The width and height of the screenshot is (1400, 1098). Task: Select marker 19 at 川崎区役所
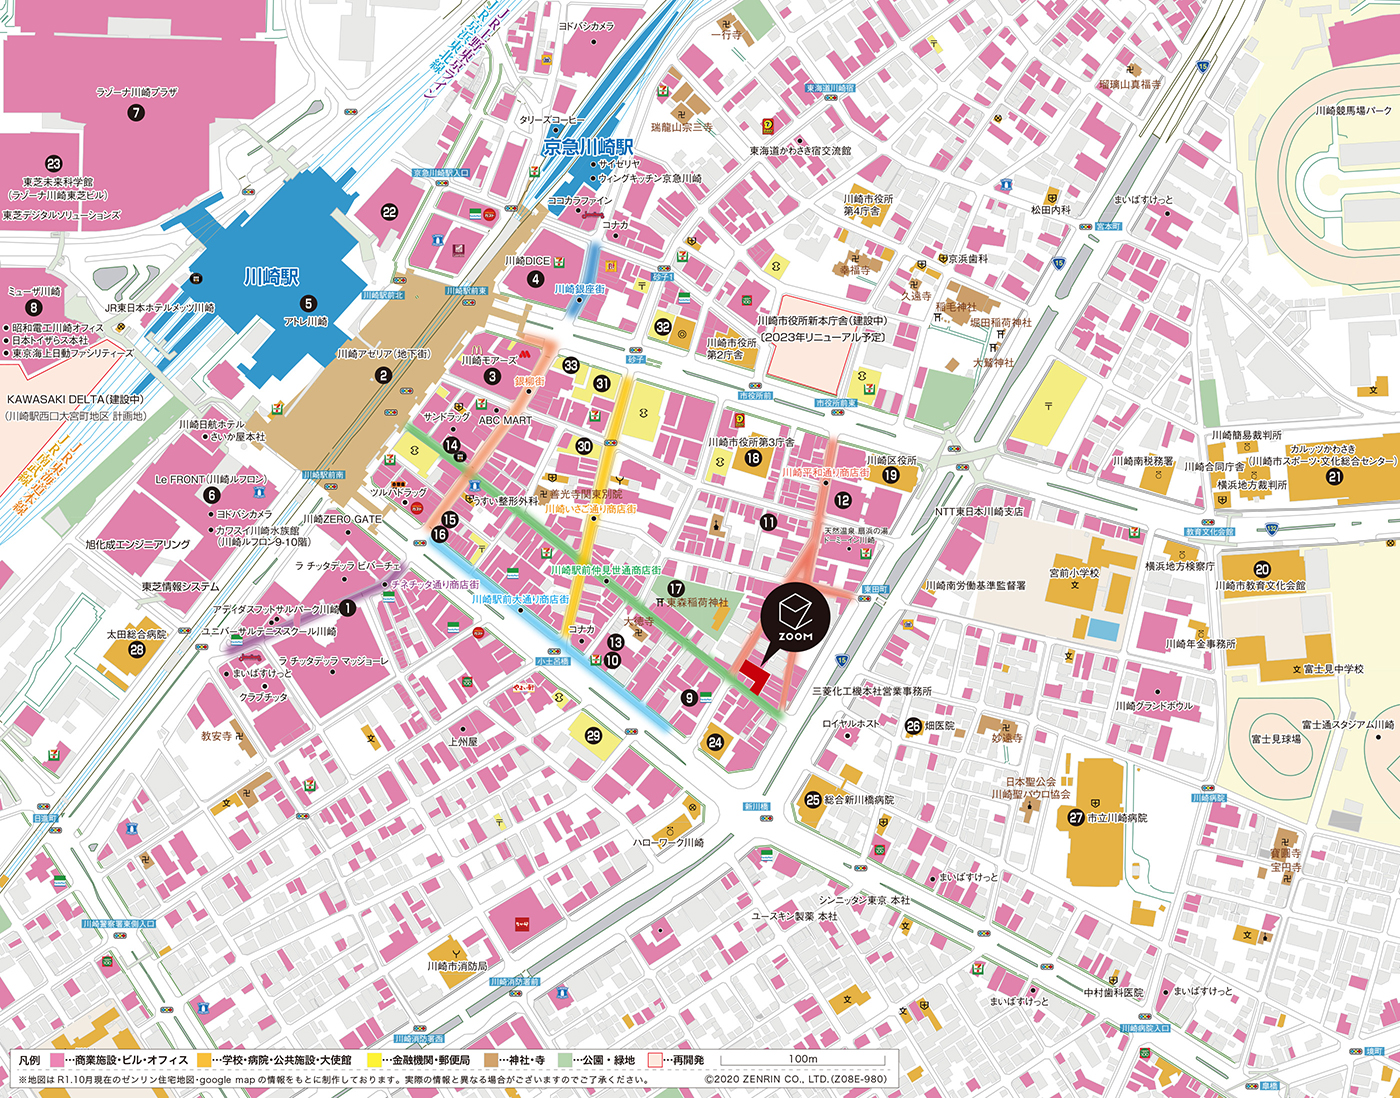point(891,476)
